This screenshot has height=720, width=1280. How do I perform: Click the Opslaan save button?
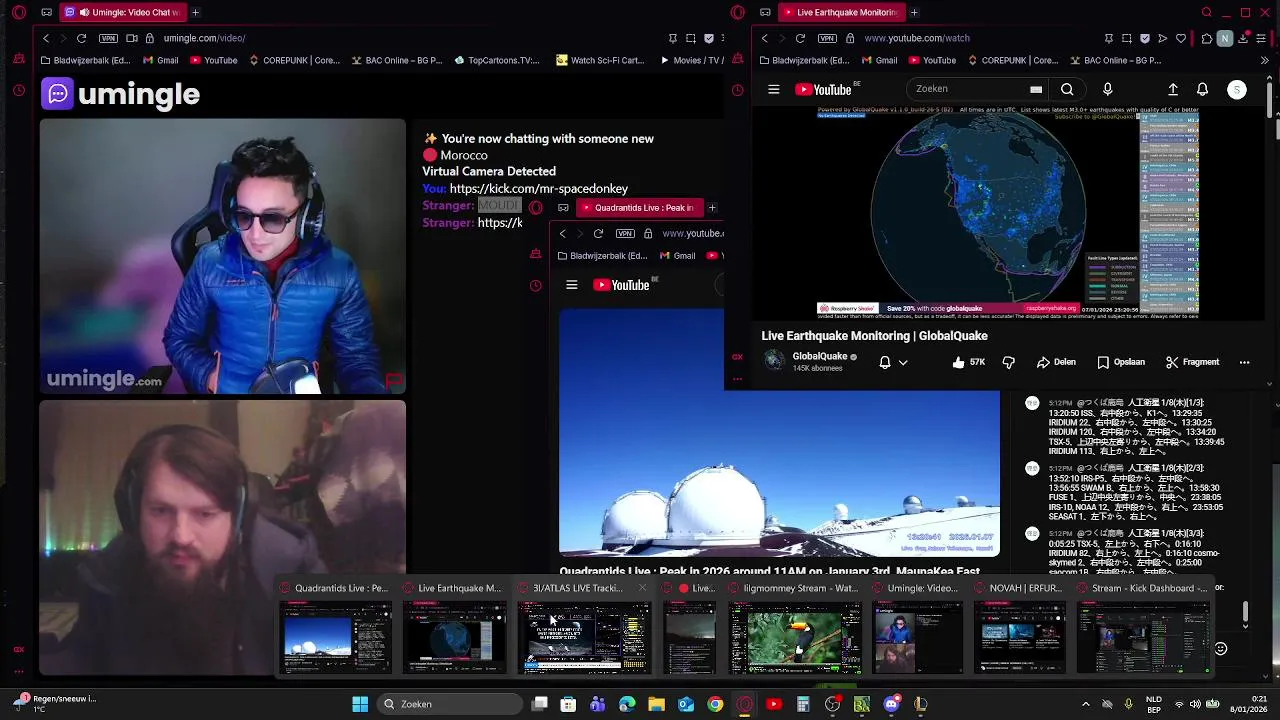tap(1121, 362)
